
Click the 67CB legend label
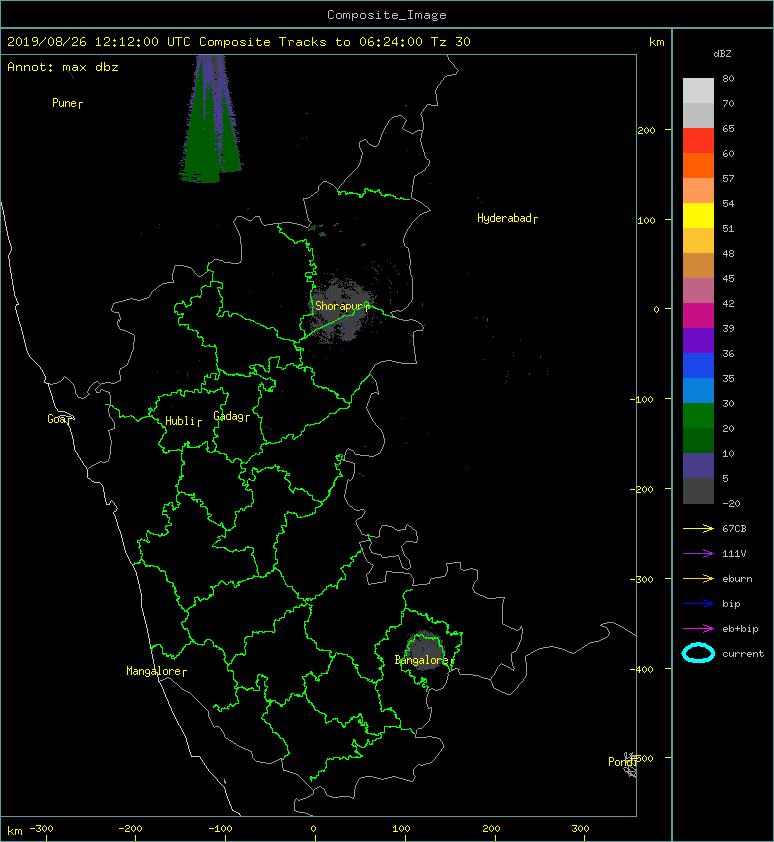[734, 529]
